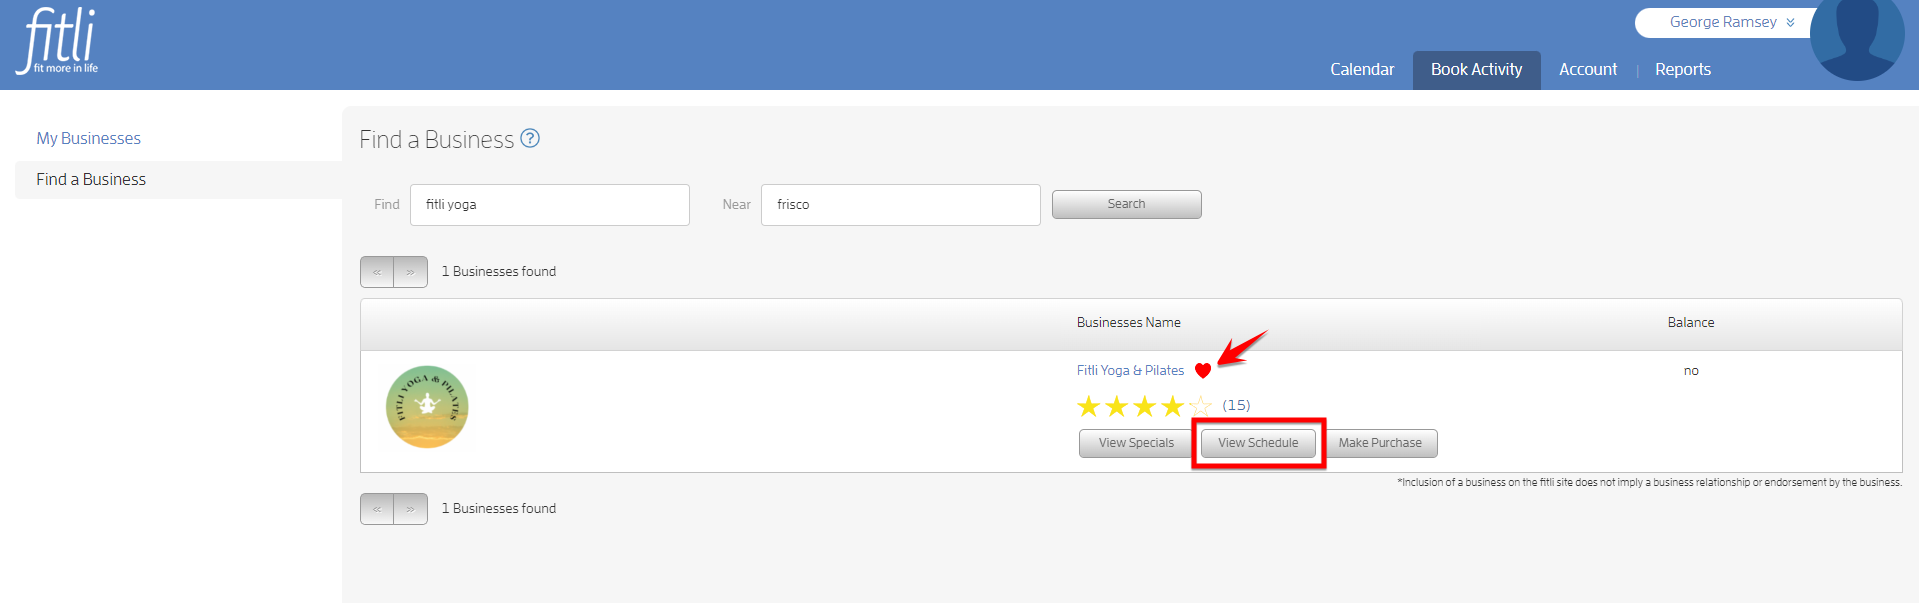Screen dimensions: 1919x603
Task: Open the Calendar tab
Action: [1361, 70]
